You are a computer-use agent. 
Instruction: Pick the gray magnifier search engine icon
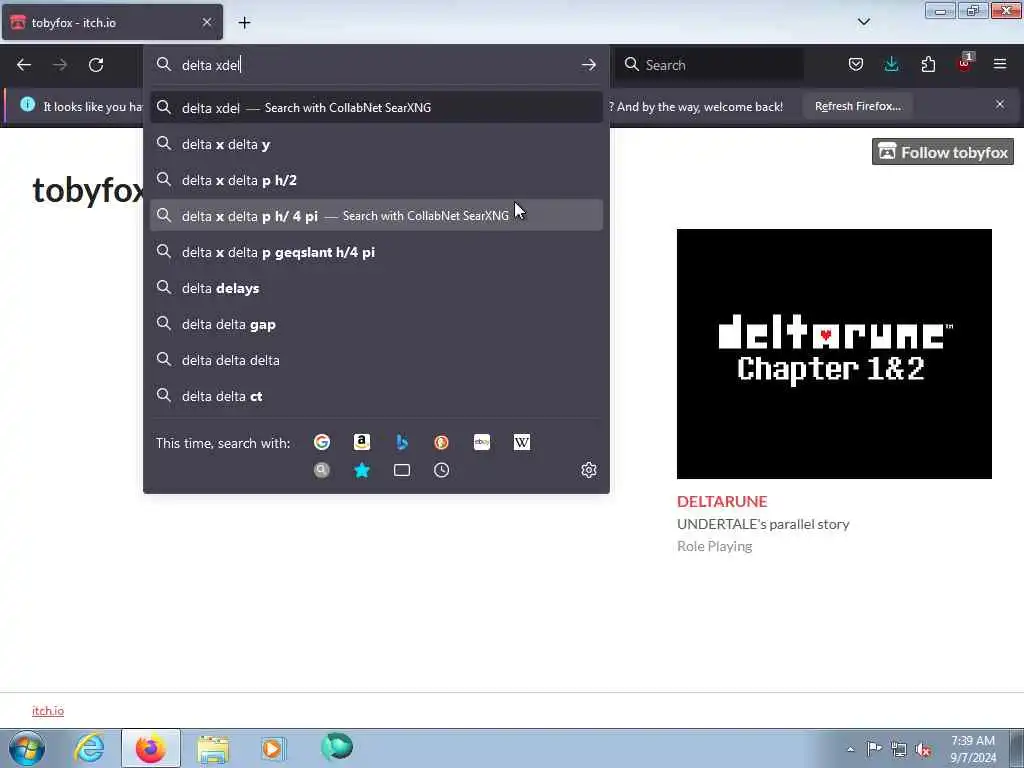tap(322, 470)
